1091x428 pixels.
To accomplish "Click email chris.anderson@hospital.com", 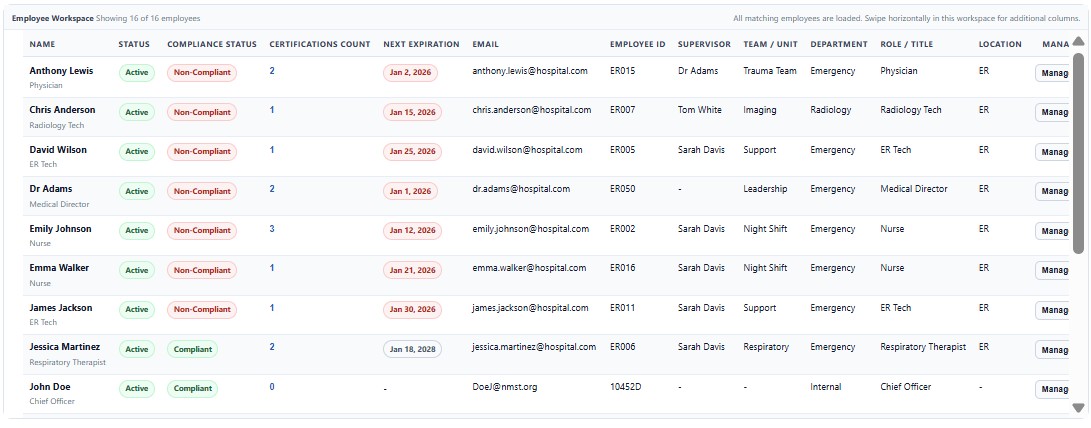I will [532, 110].
